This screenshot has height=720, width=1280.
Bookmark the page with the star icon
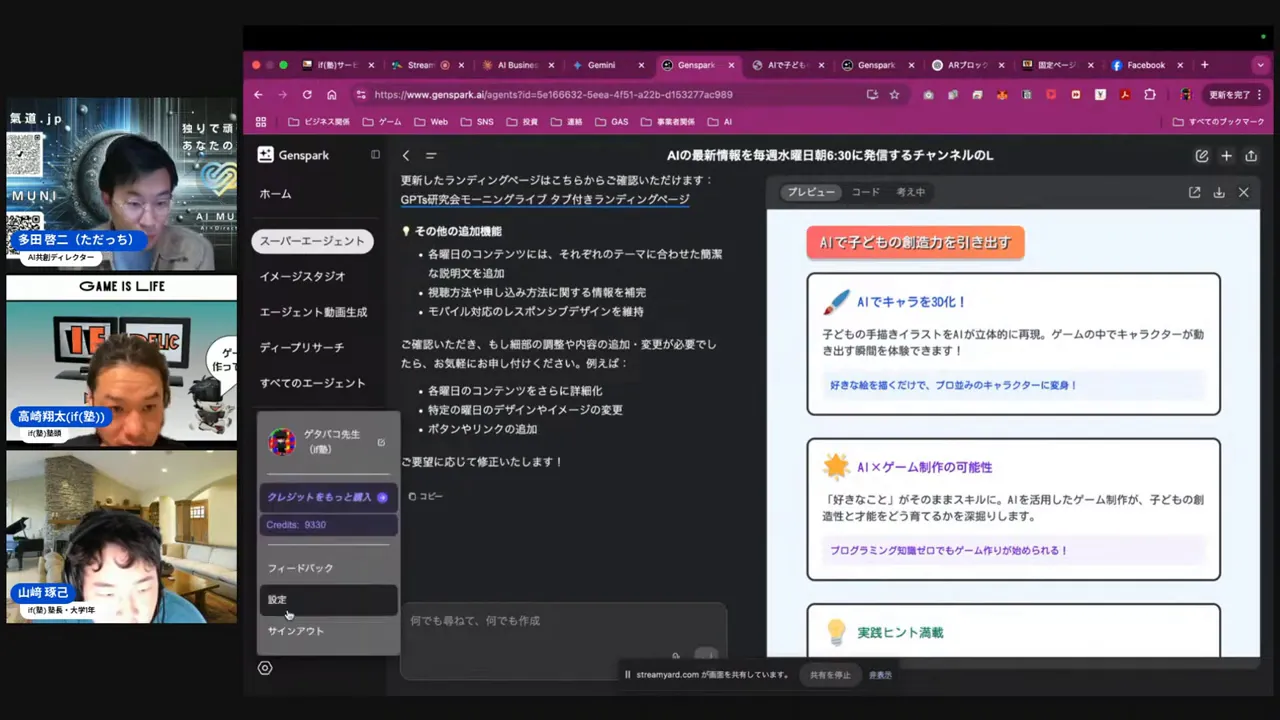[894, 94]
